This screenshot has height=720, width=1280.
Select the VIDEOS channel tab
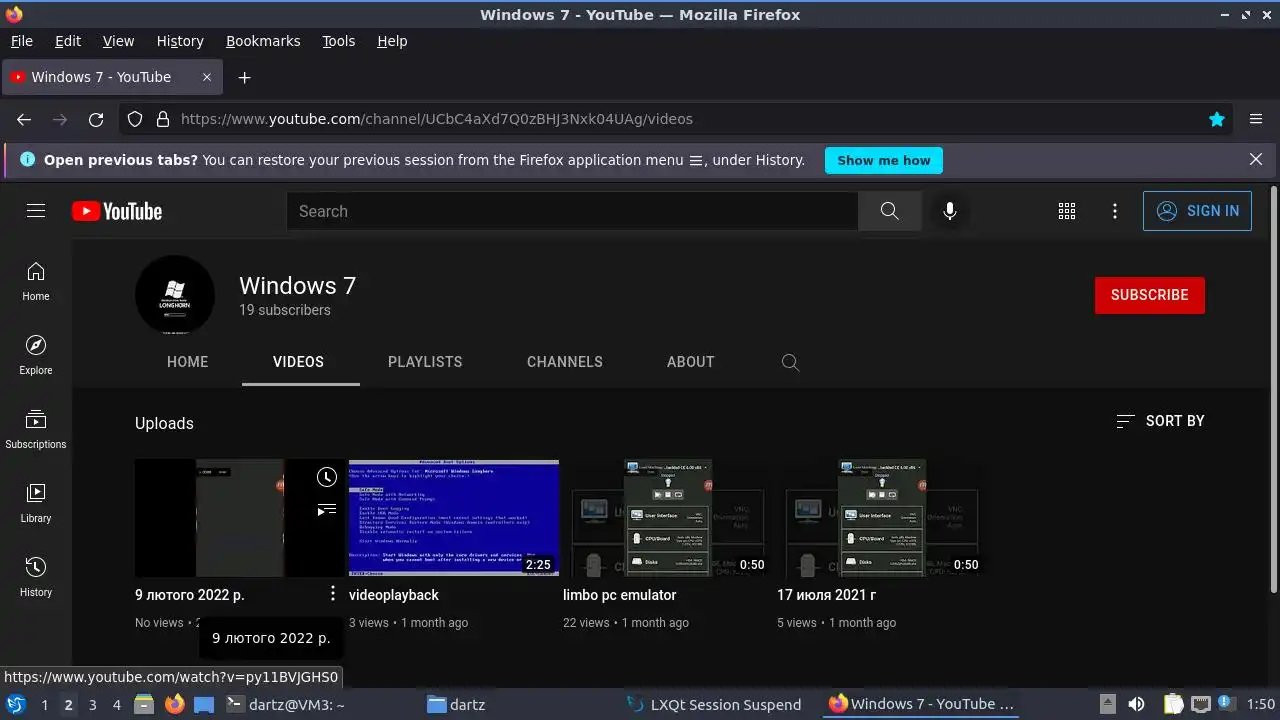[299, 362]
